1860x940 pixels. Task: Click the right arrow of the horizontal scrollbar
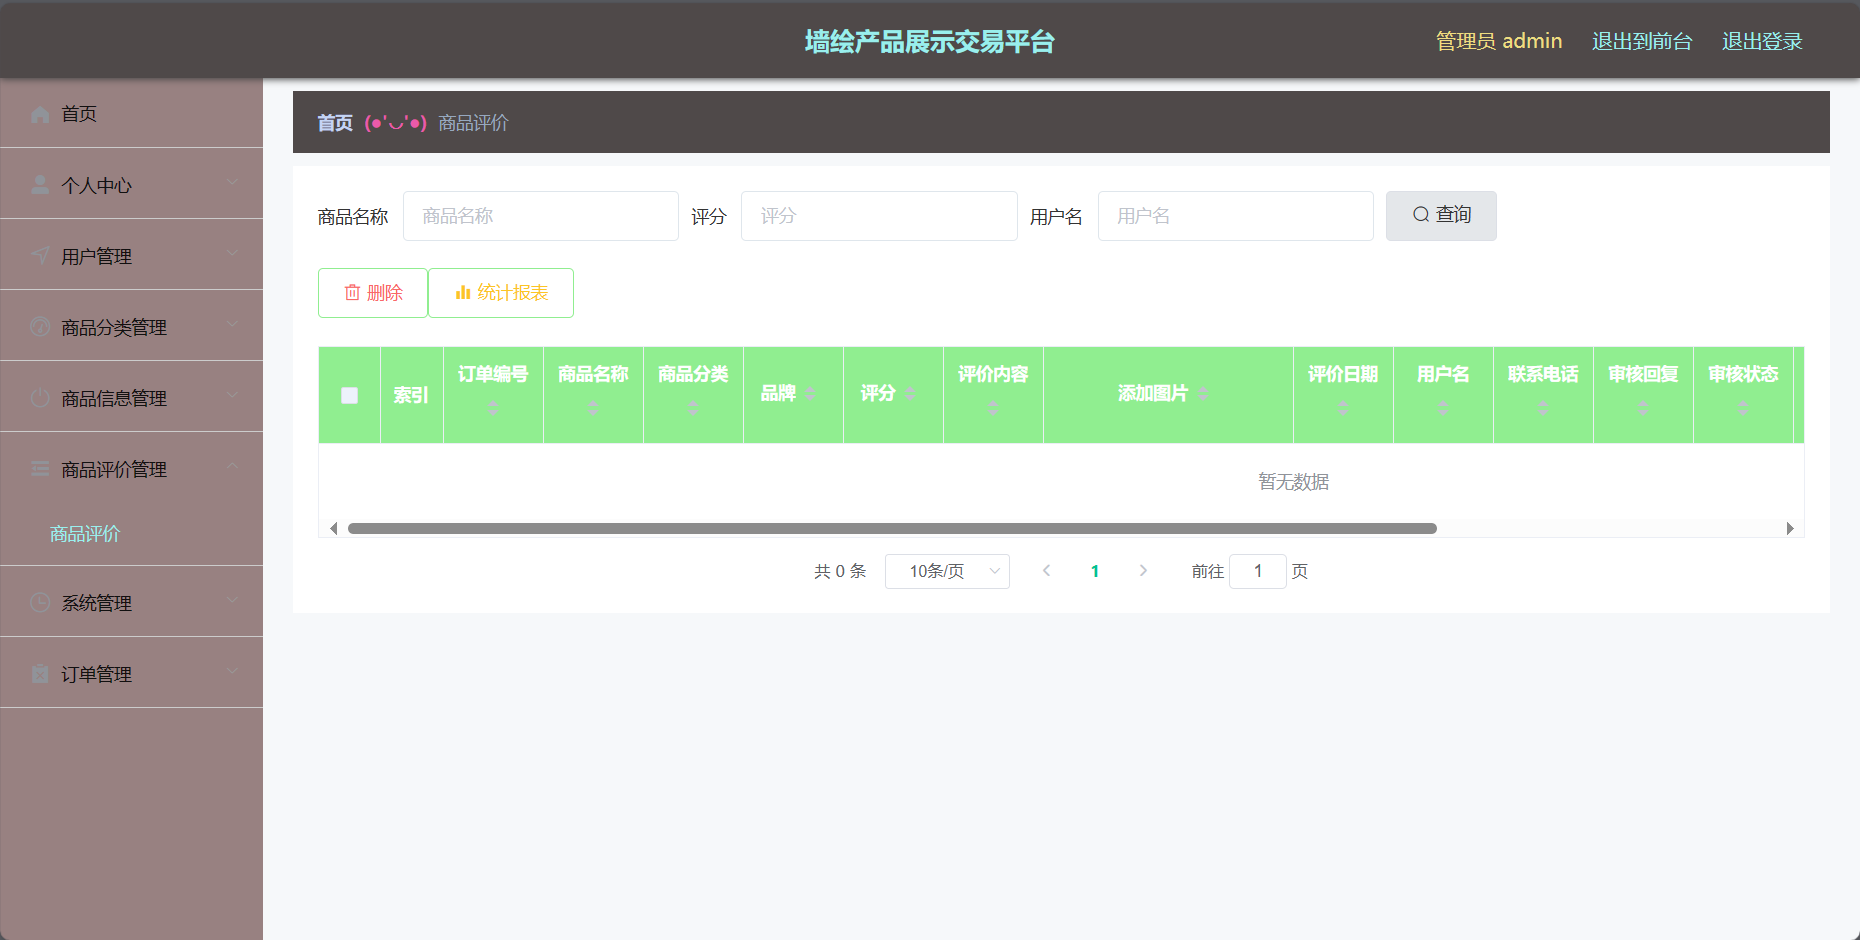pyautogui.click(x=1790, y=528)
